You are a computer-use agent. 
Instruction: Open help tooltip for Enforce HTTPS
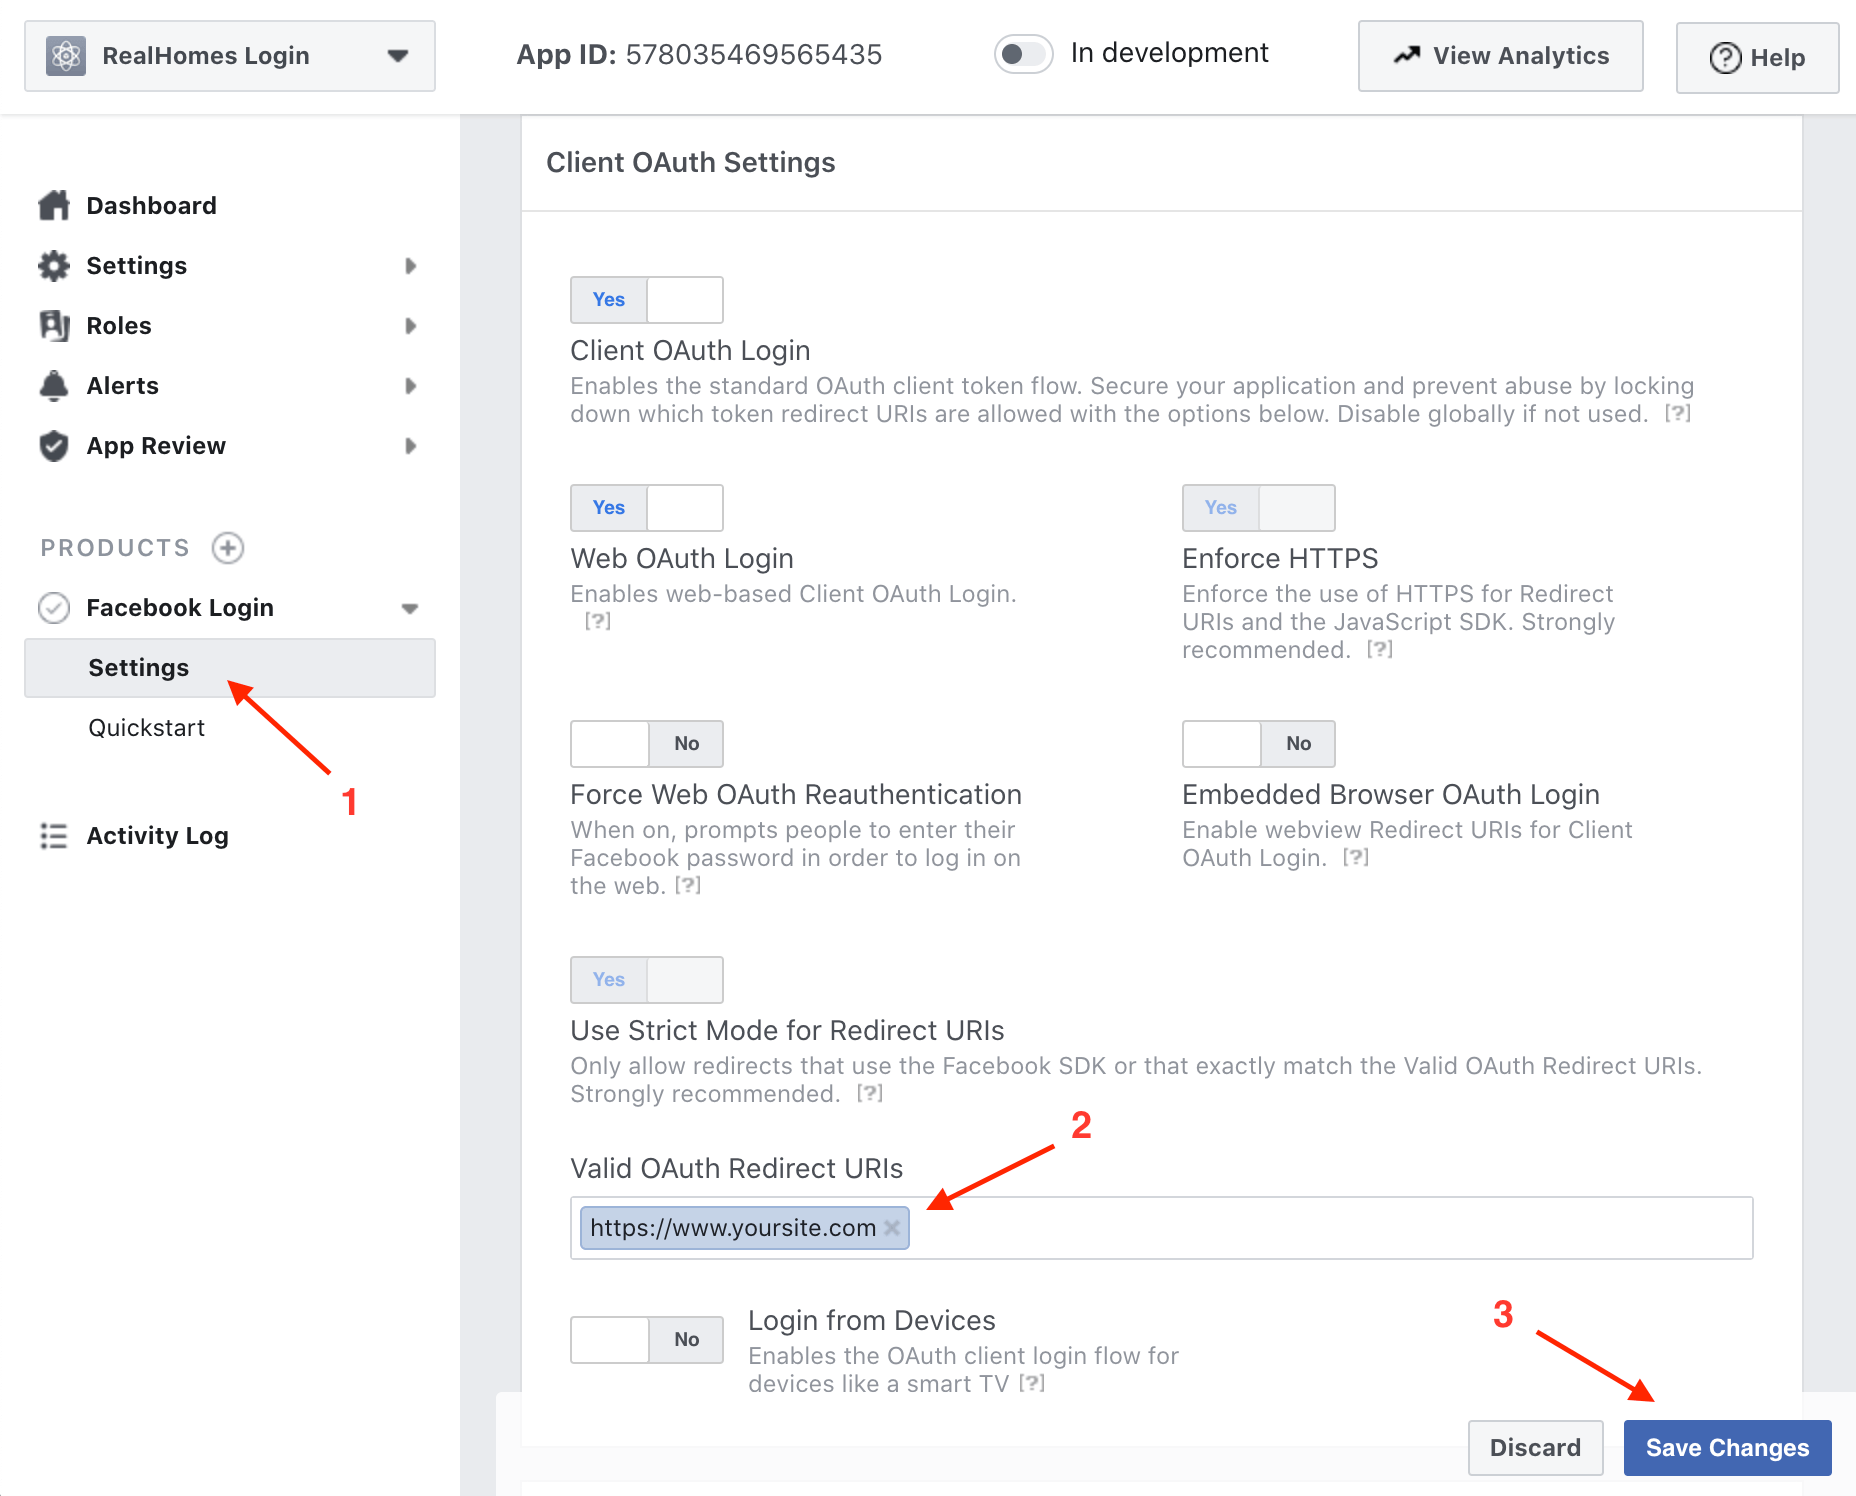click(x=1380, y=650)
